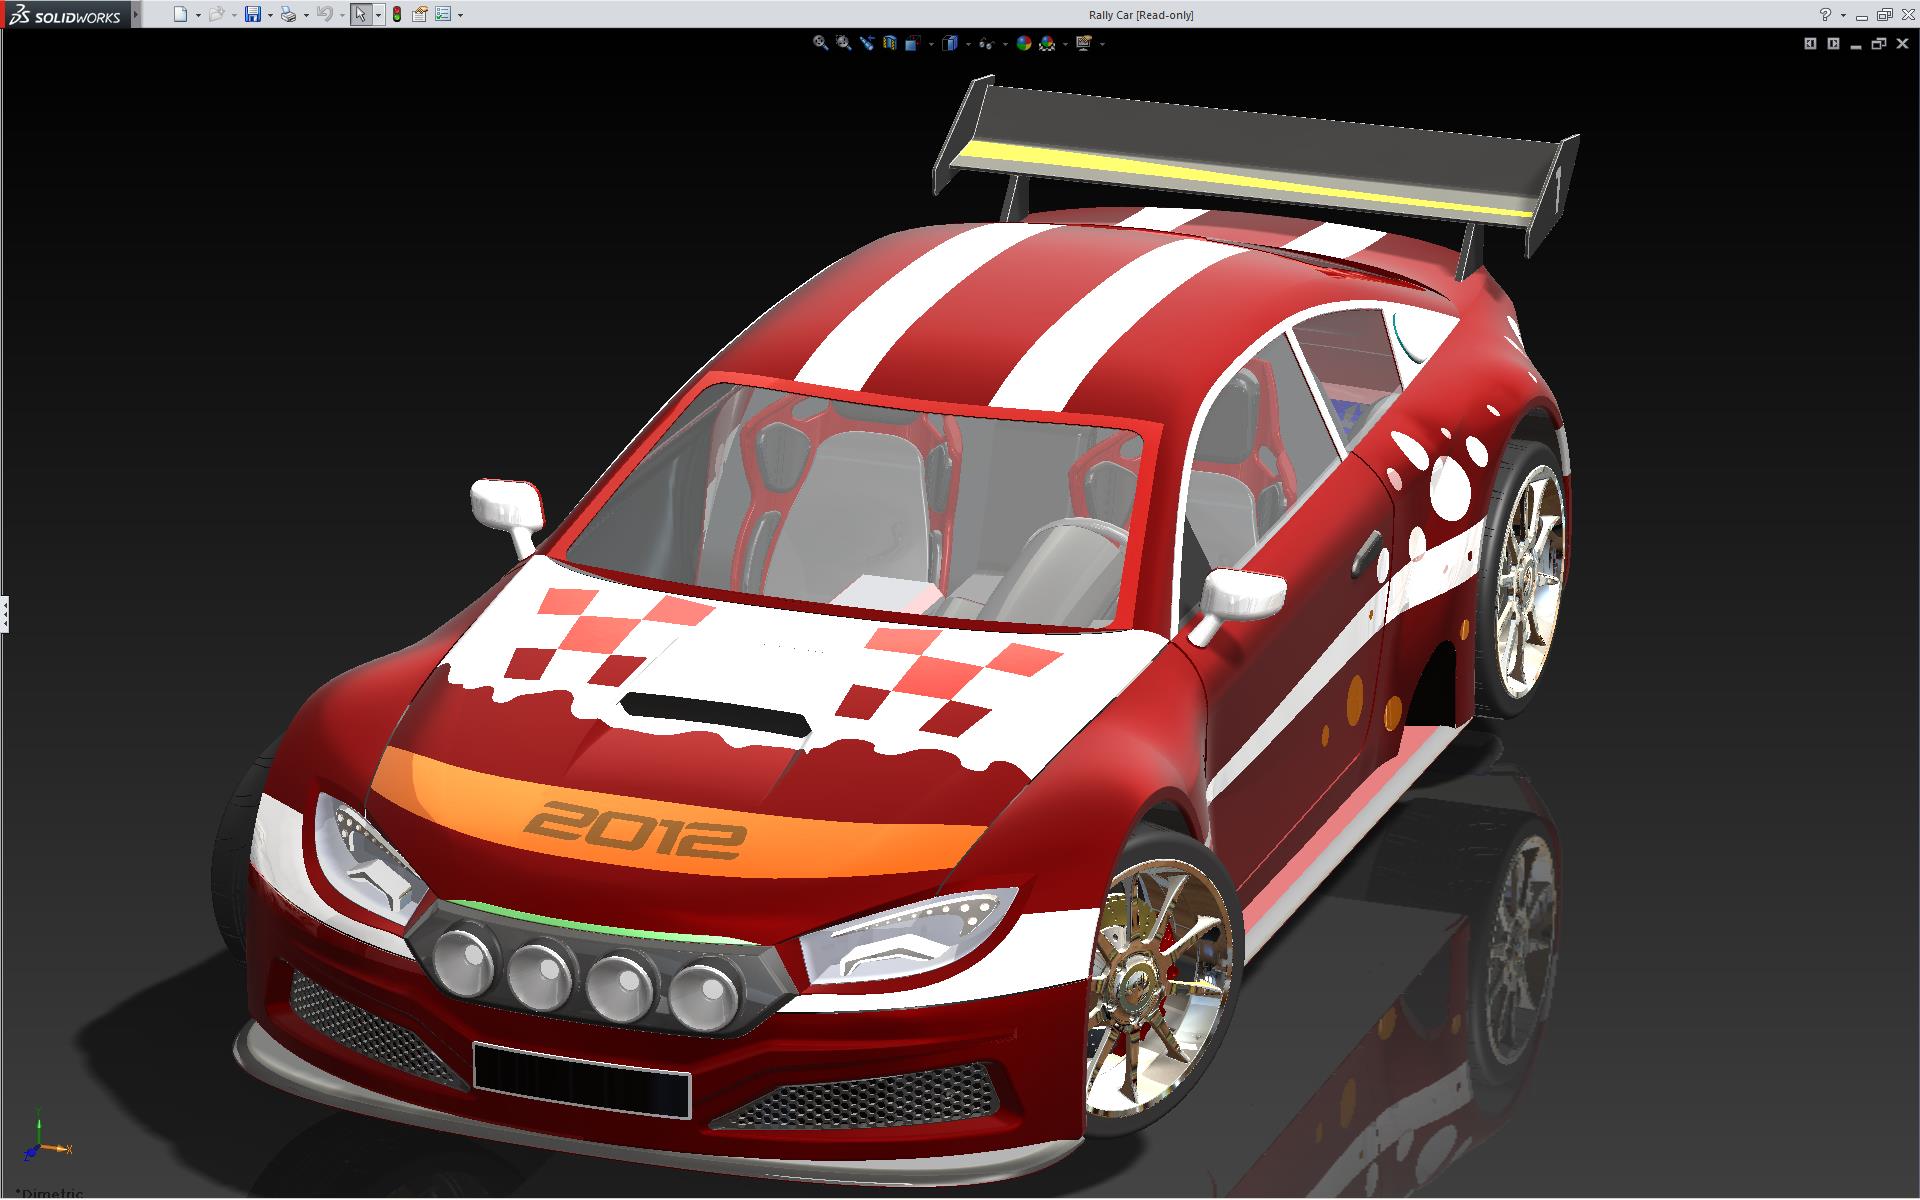The width and height of the screenshot is (1920, 1200).
Task: Click the Edit Appearance color ball
Action: click(1023, 43)
